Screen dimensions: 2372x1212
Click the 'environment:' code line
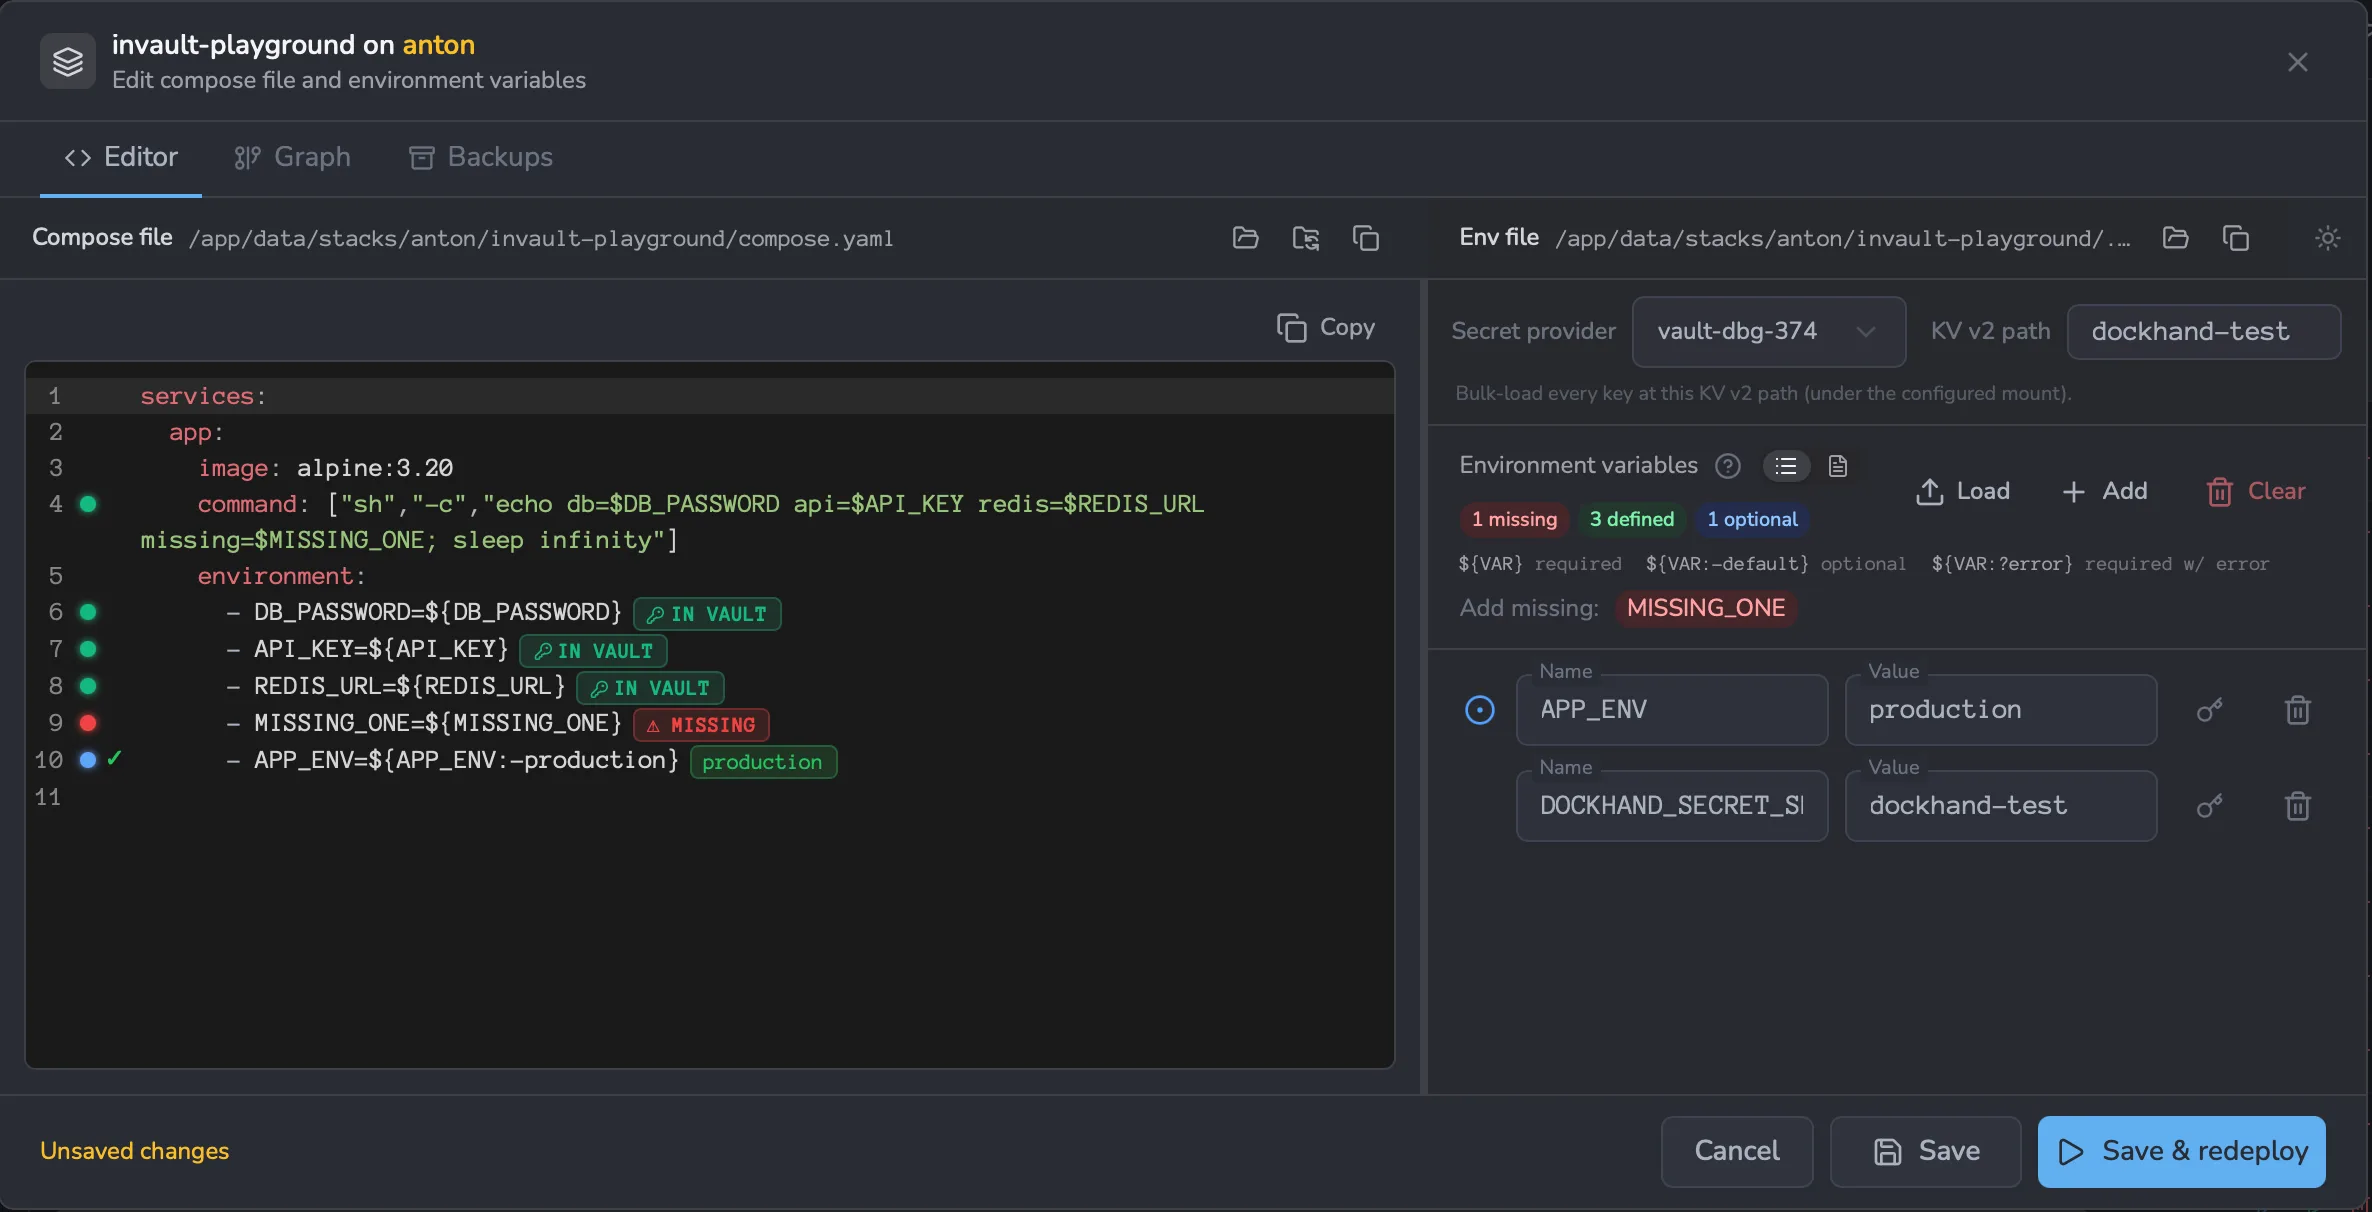point(282,576)
